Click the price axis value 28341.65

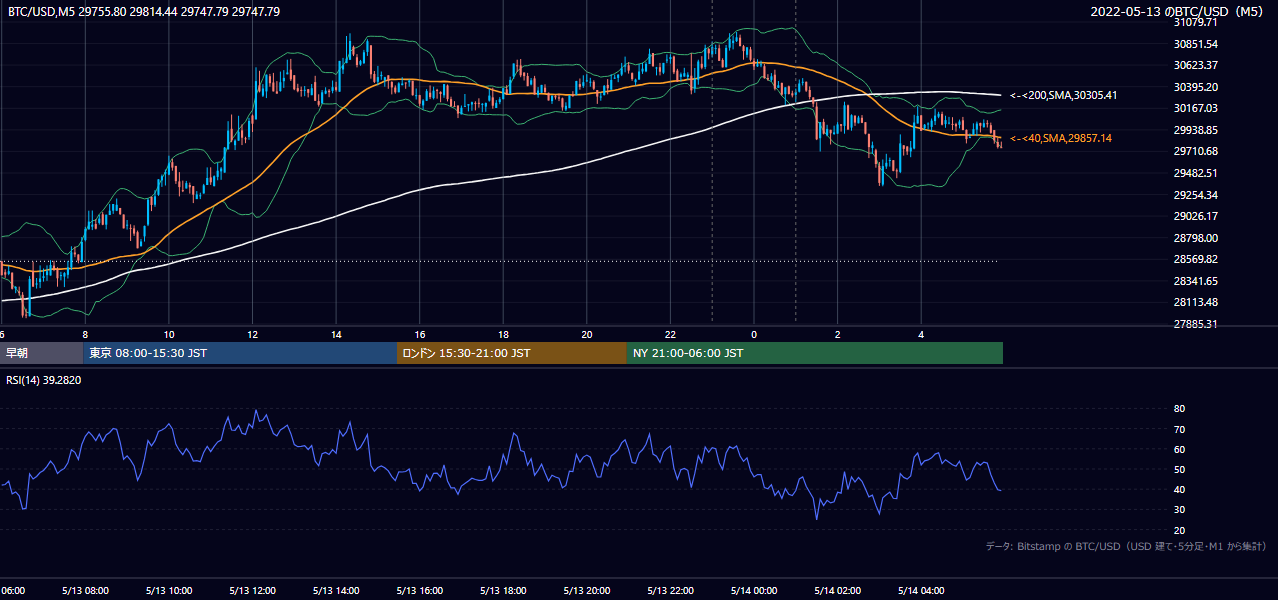tap(1195, 281)
